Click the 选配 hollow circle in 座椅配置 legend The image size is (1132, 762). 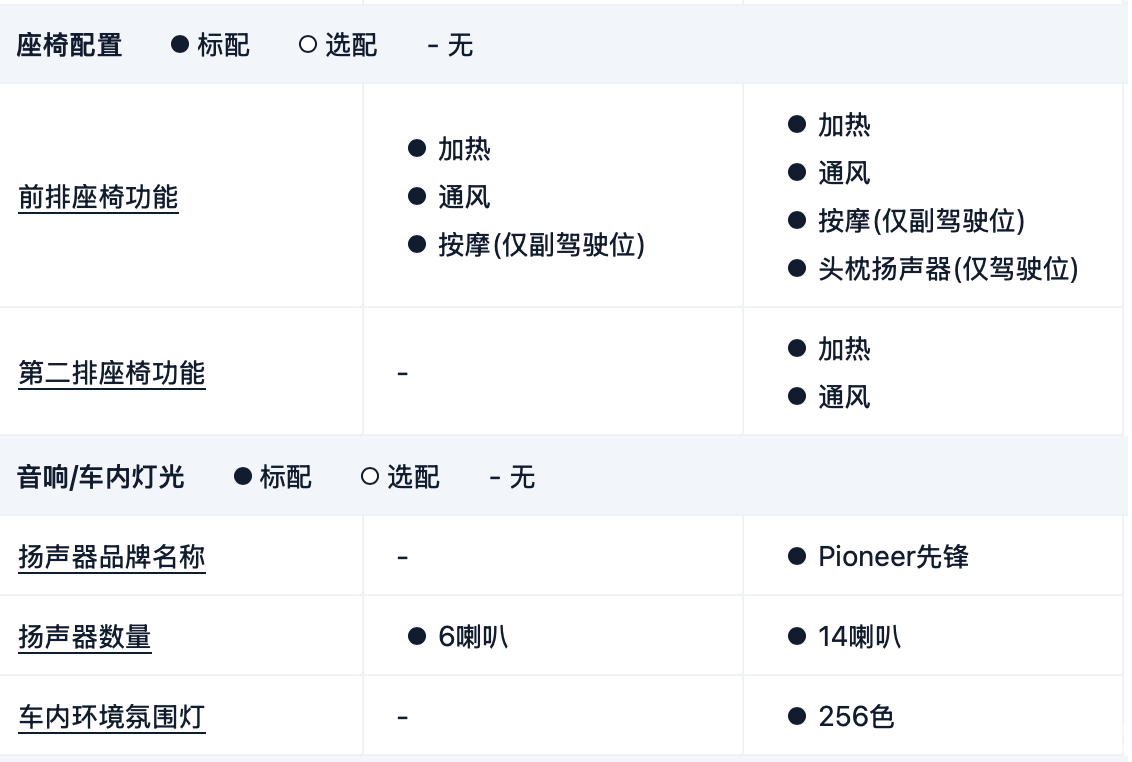(308, 45)
